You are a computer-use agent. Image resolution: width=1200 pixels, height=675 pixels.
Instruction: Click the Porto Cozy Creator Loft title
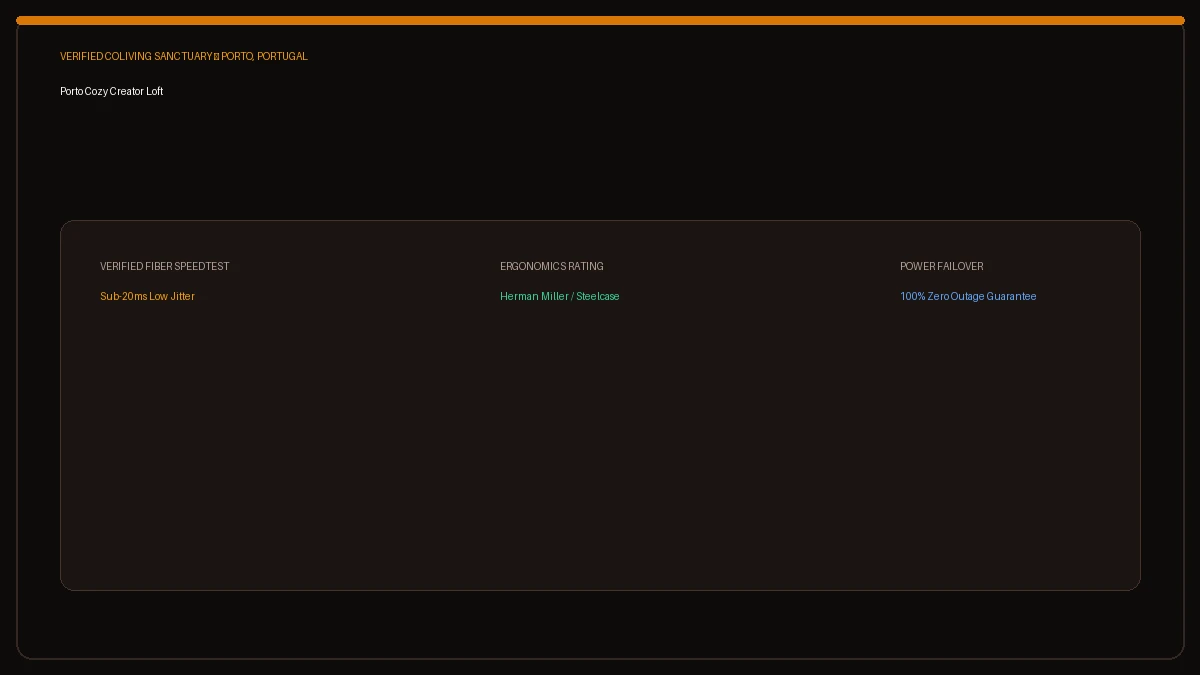coord(111,91)
